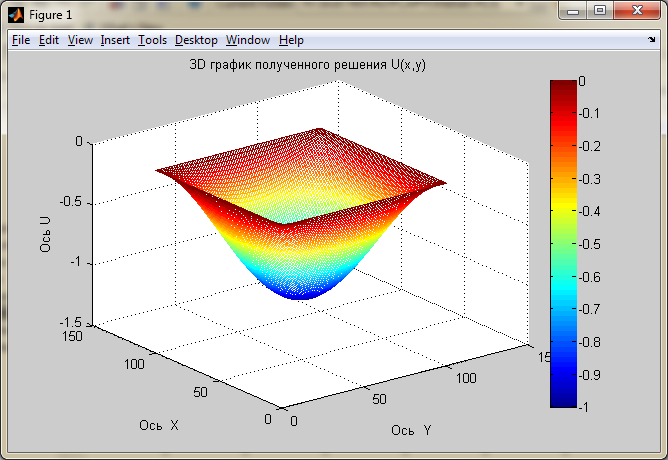
Task: Click the plot title '3D график полученного решения U(x,y)'
Action: coord(307,65)
